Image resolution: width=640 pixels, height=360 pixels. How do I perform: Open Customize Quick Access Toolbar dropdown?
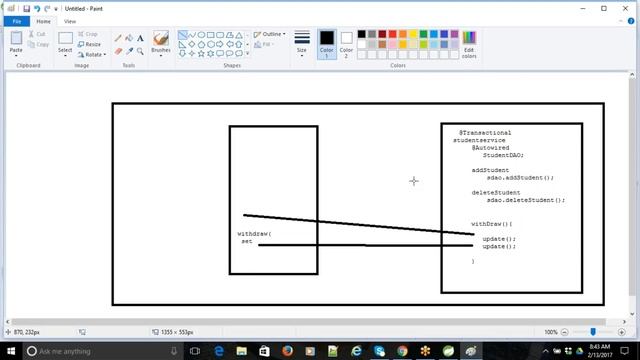pyautogui.click(x=56, y=9)
